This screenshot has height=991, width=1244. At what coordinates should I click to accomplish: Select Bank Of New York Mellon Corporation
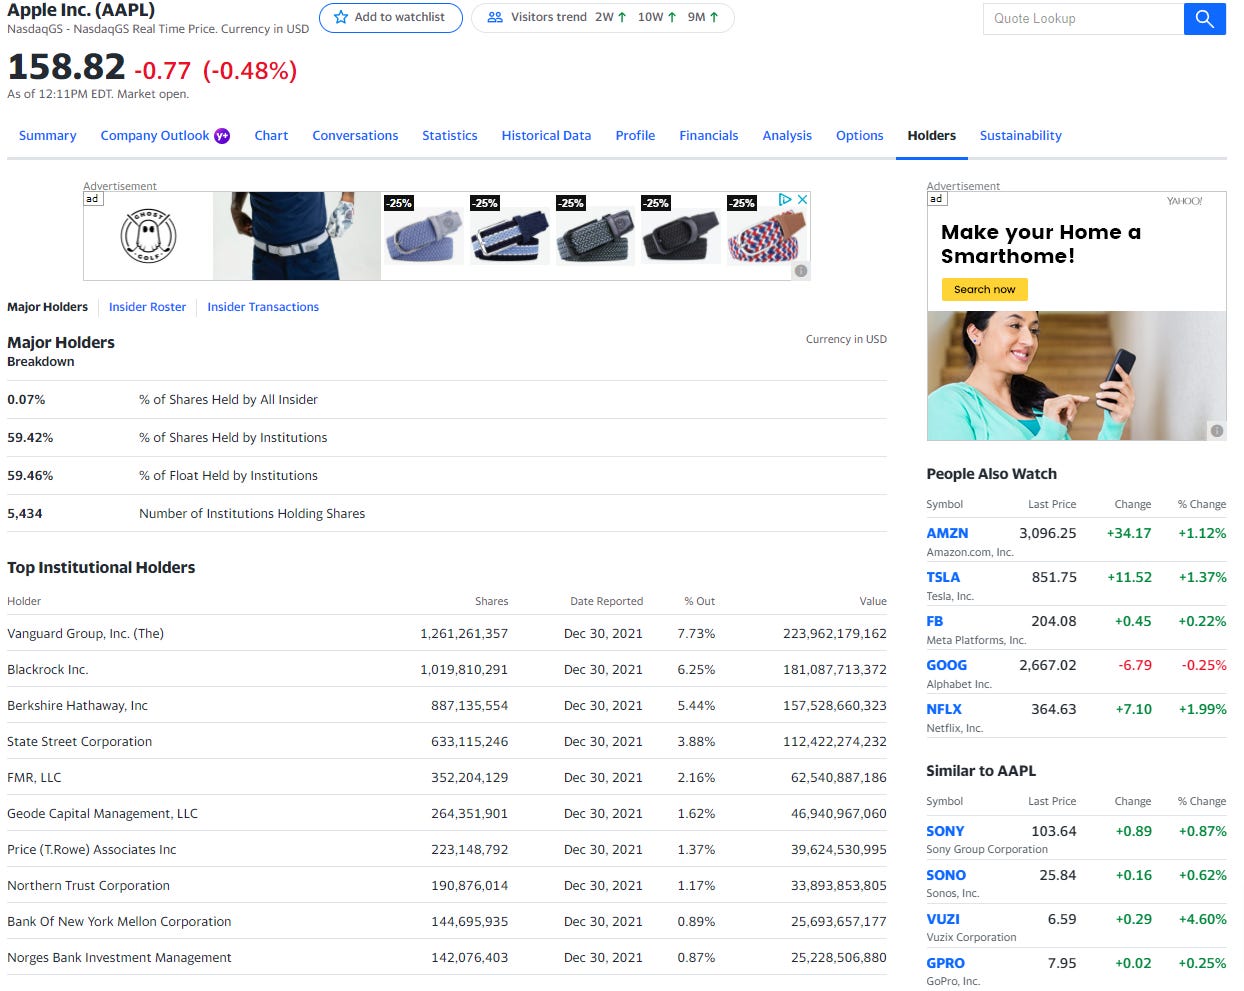[119, 922]
